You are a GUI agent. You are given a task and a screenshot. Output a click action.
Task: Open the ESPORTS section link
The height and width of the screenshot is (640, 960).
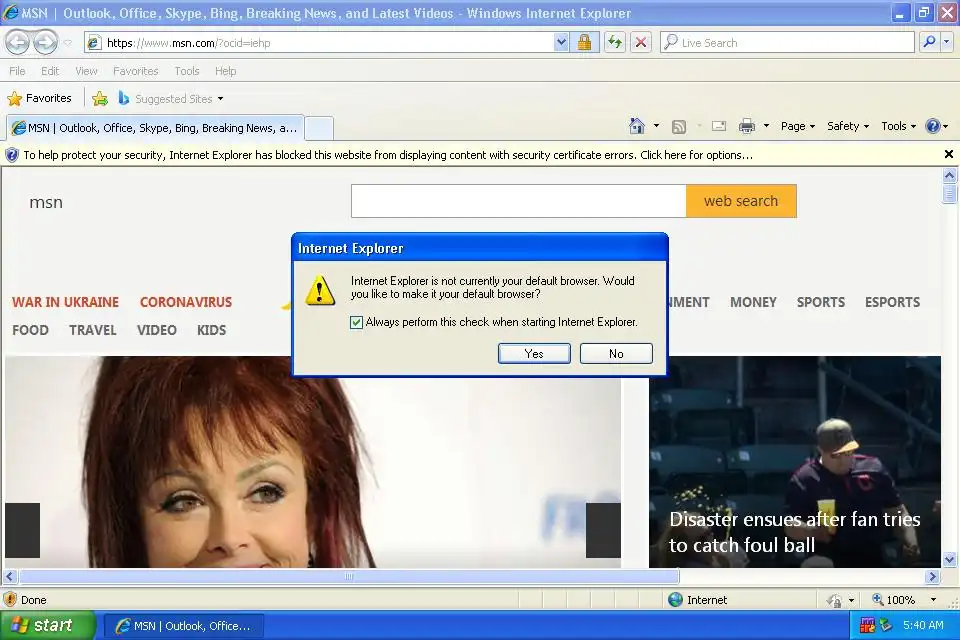point(892,302)
